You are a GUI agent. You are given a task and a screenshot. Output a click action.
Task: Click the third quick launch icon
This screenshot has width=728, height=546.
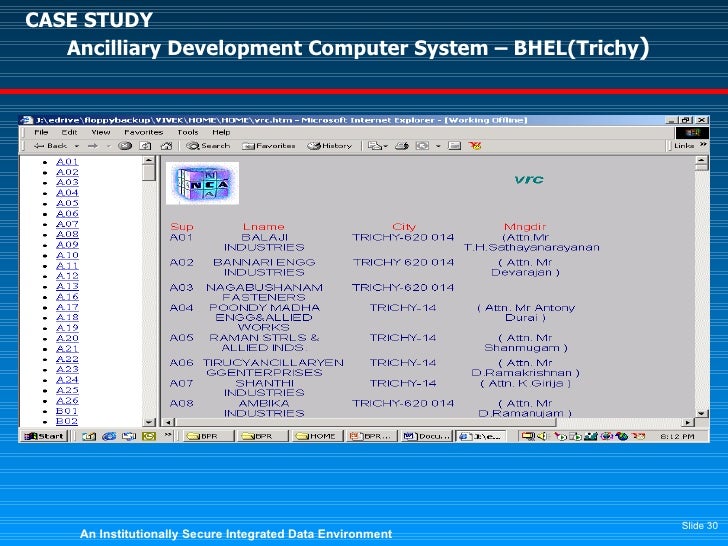129,436
